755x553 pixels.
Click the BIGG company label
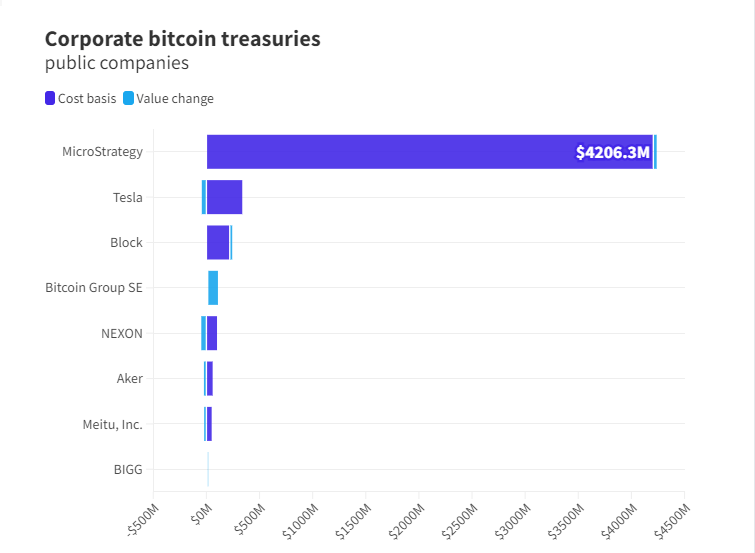pos(128,469)
